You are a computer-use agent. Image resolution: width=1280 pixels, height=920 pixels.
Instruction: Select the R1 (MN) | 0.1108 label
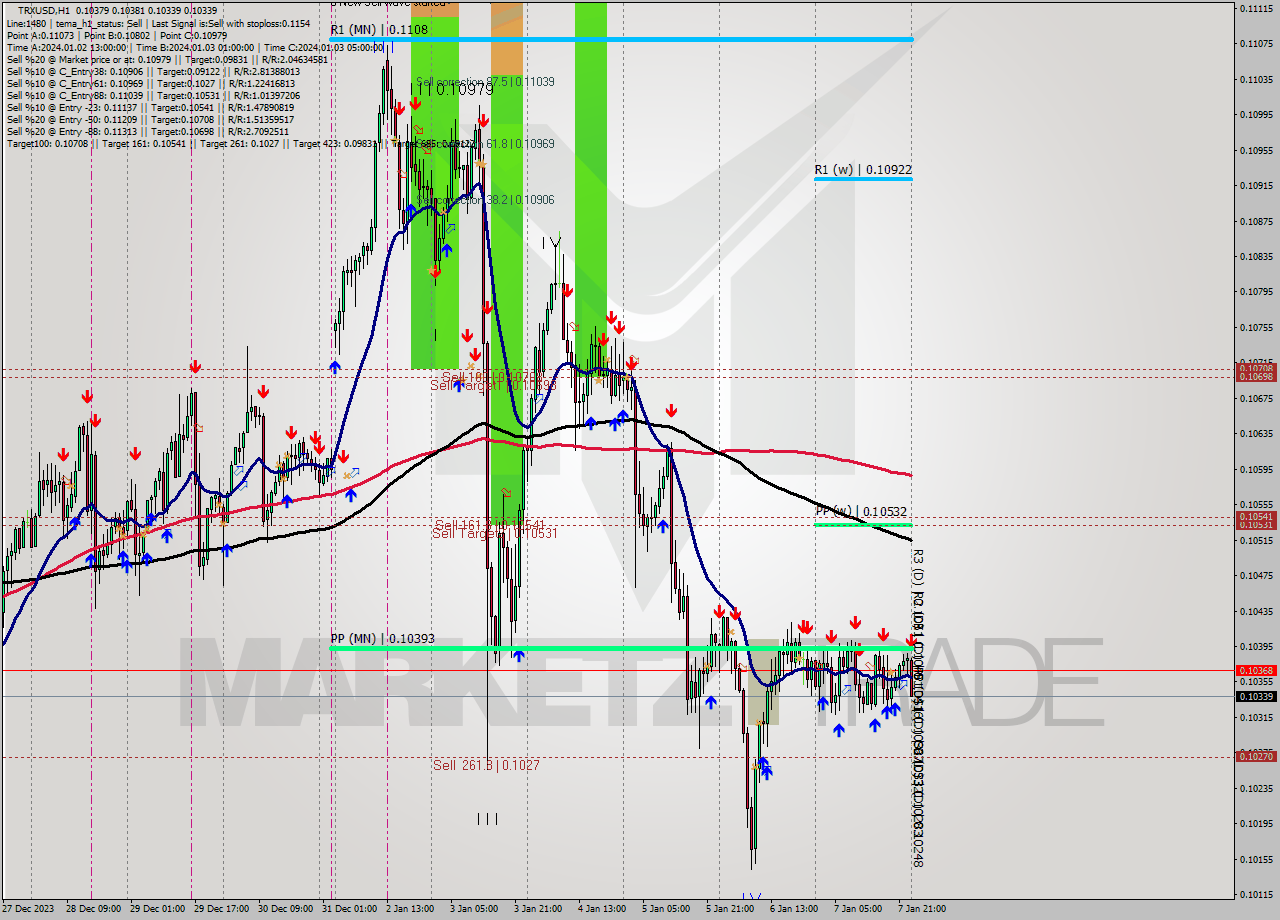379,30
